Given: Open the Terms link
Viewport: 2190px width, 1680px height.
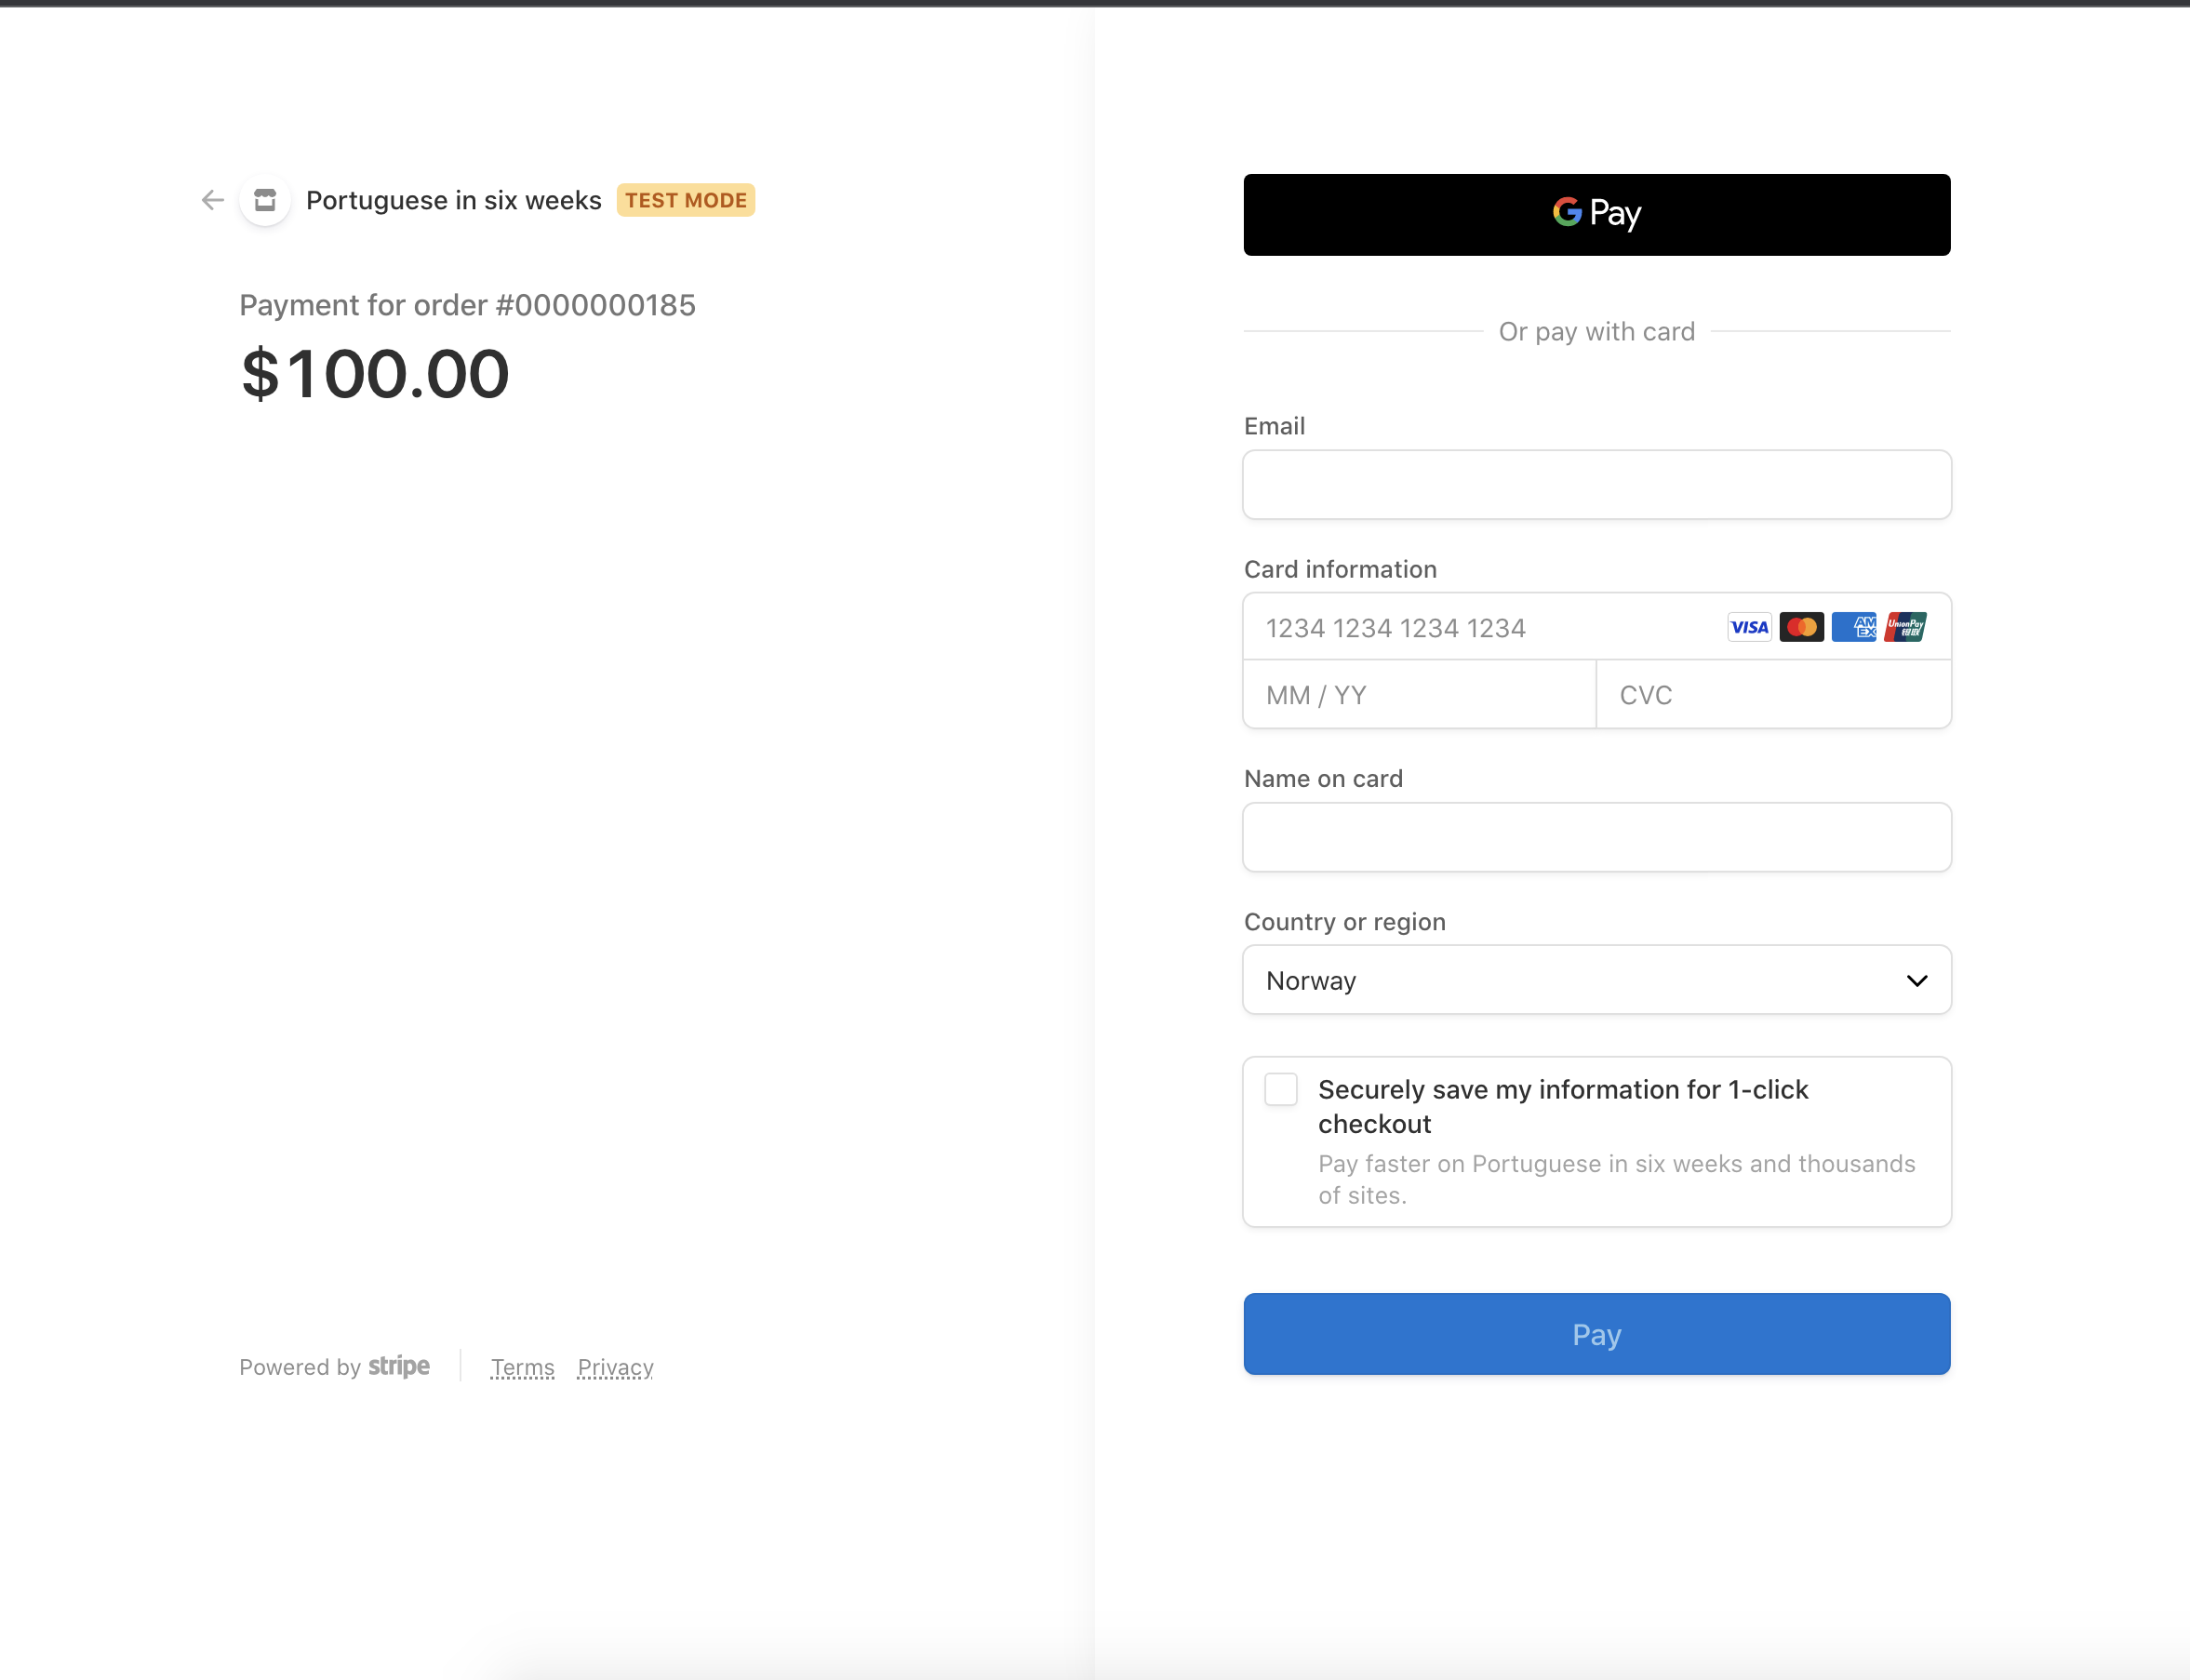Looking at the screenshot, I should [522, 1367].
